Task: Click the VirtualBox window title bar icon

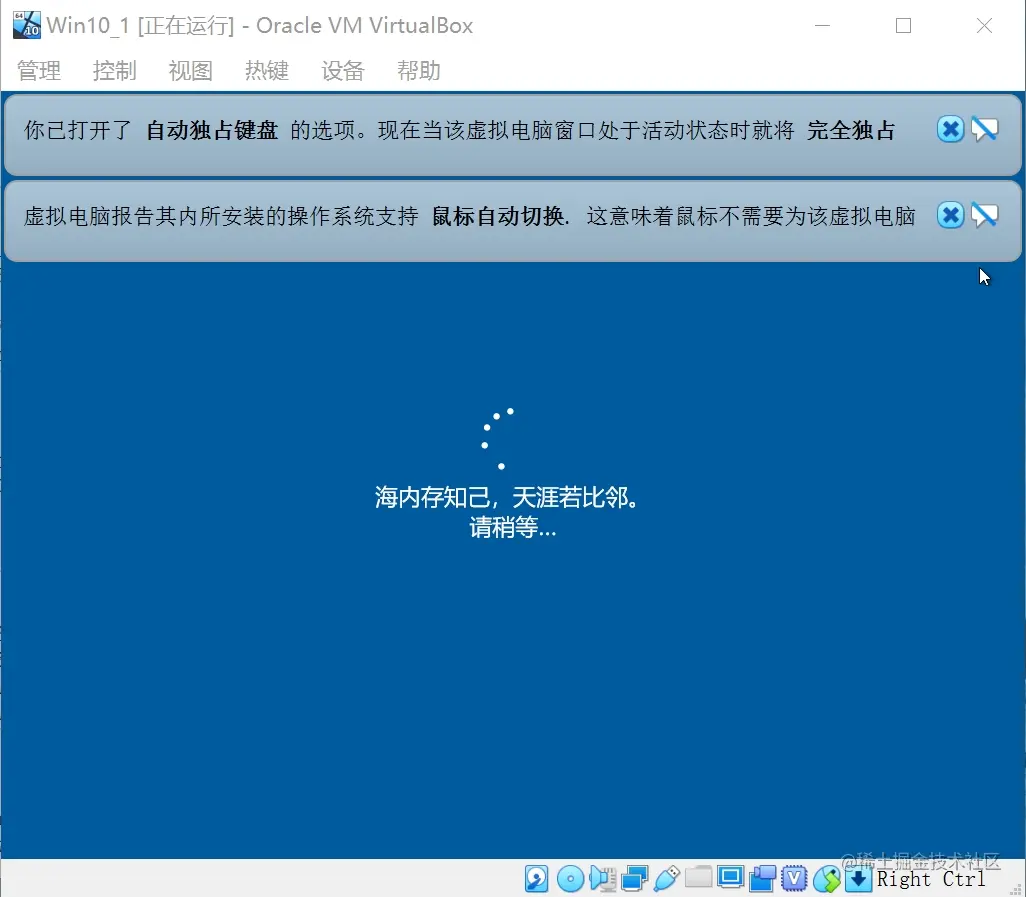Action: [25, 24]
